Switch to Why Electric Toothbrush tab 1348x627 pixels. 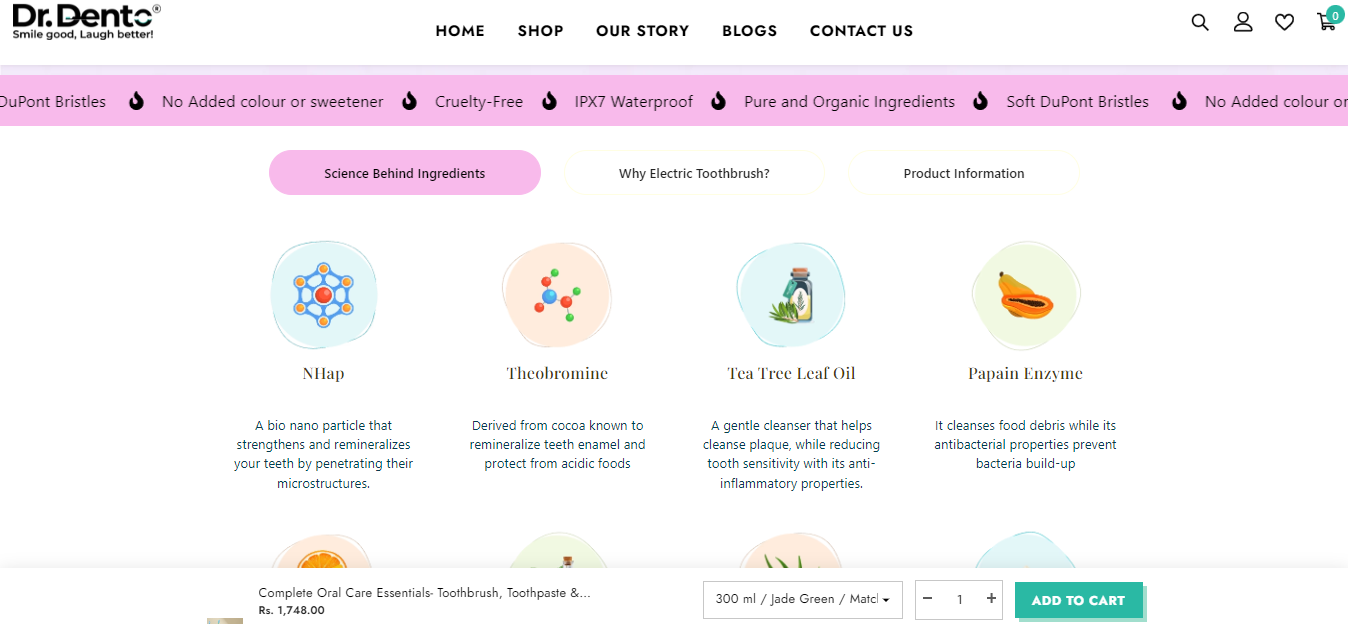694,173
